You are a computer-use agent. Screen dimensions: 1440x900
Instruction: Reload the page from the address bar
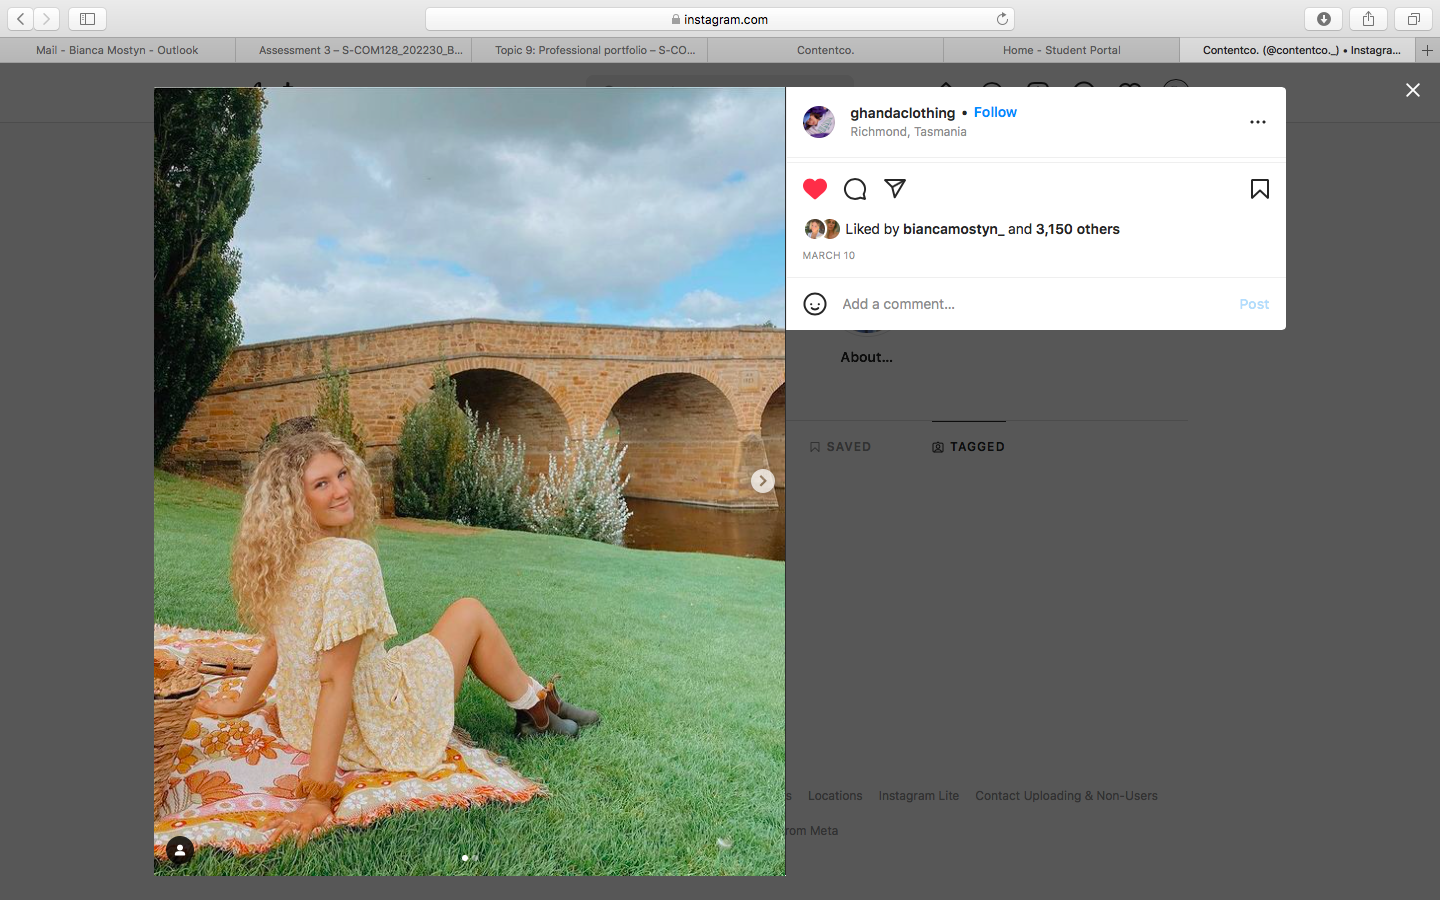1002,19
